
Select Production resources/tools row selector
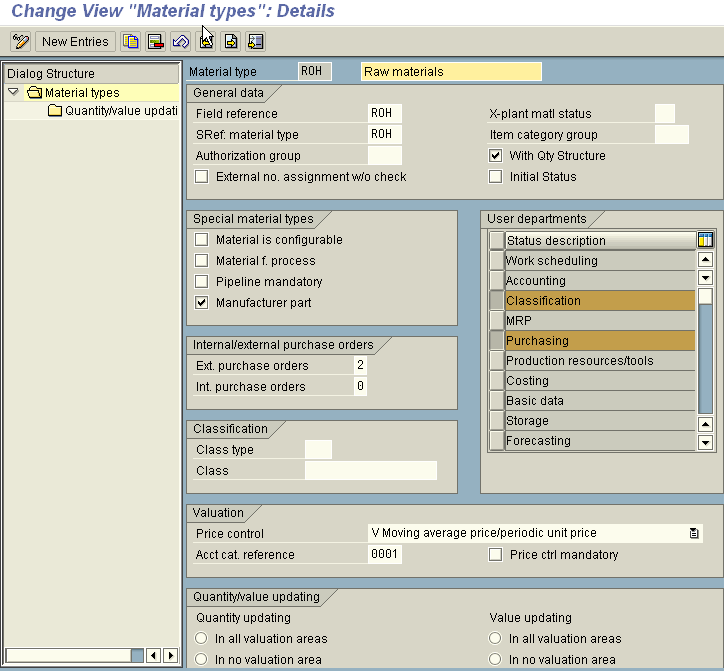(x=497, y=360)
